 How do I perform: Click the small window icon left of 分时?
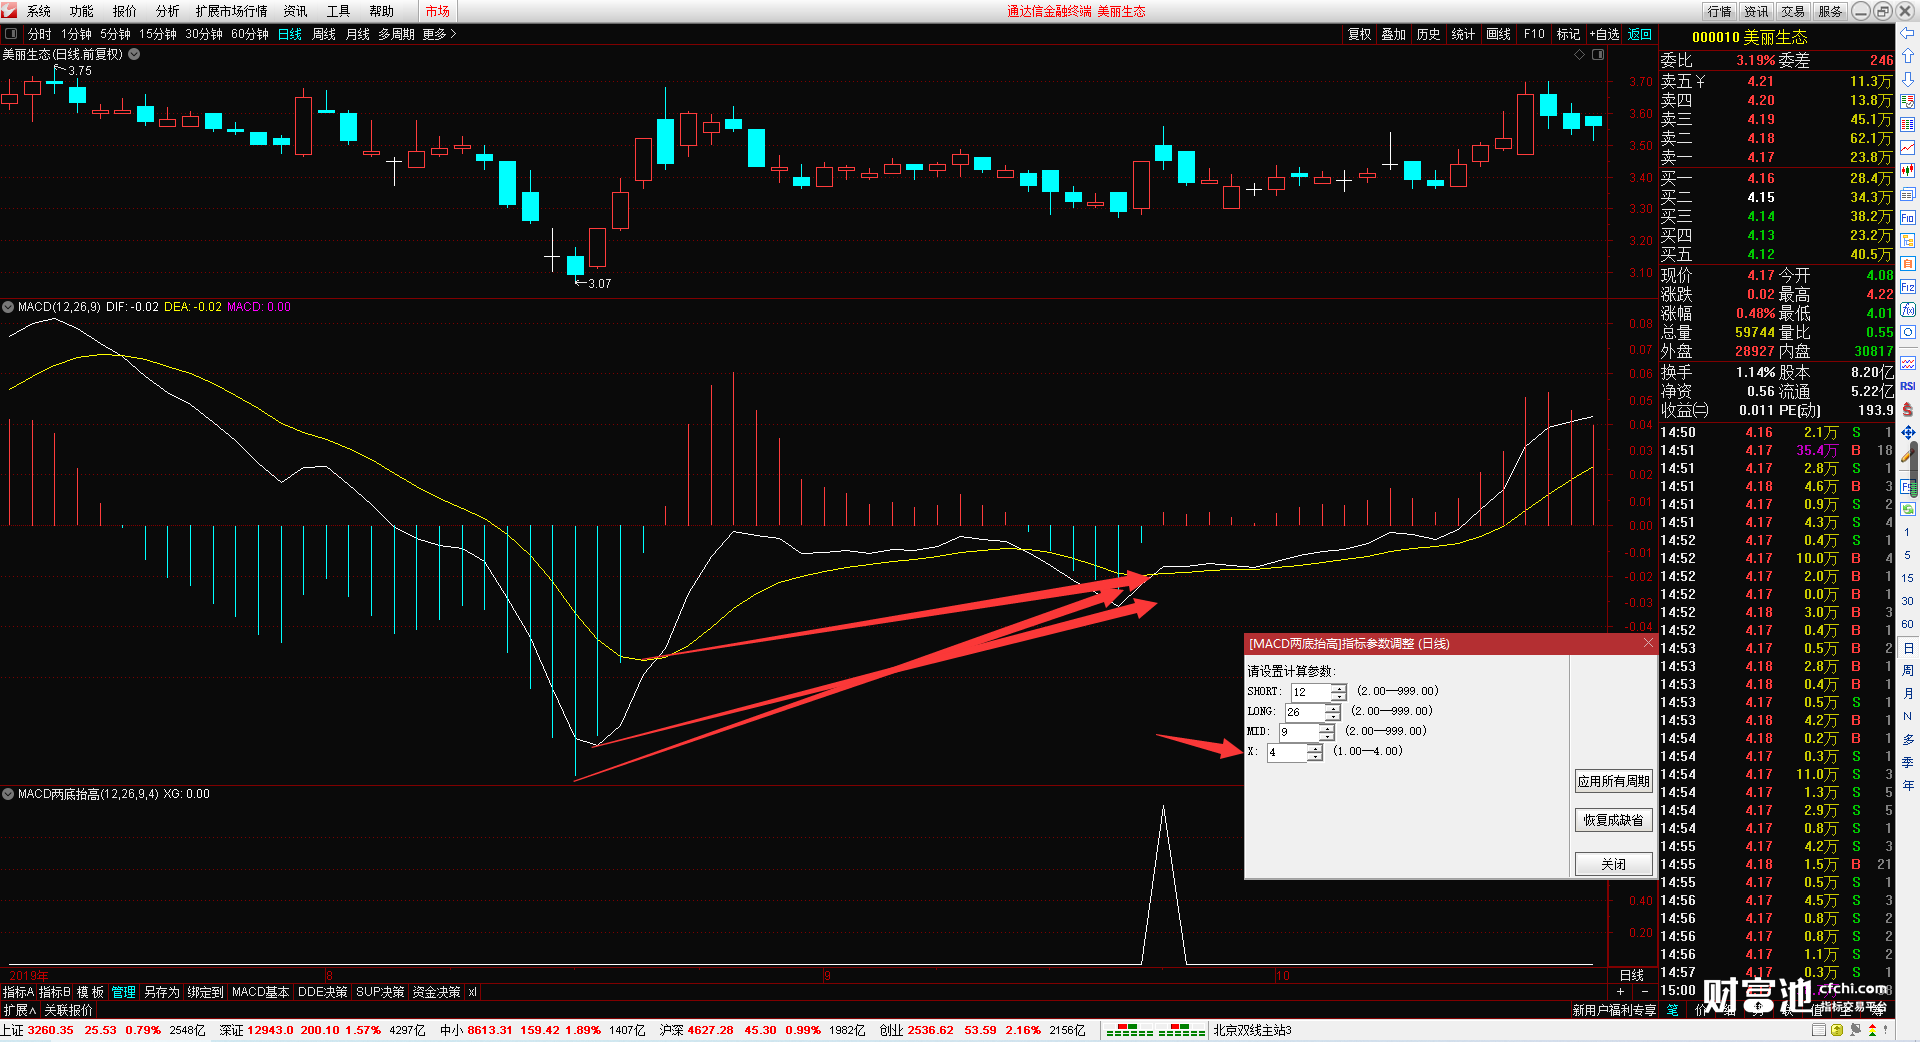click(x=11, y=34)
